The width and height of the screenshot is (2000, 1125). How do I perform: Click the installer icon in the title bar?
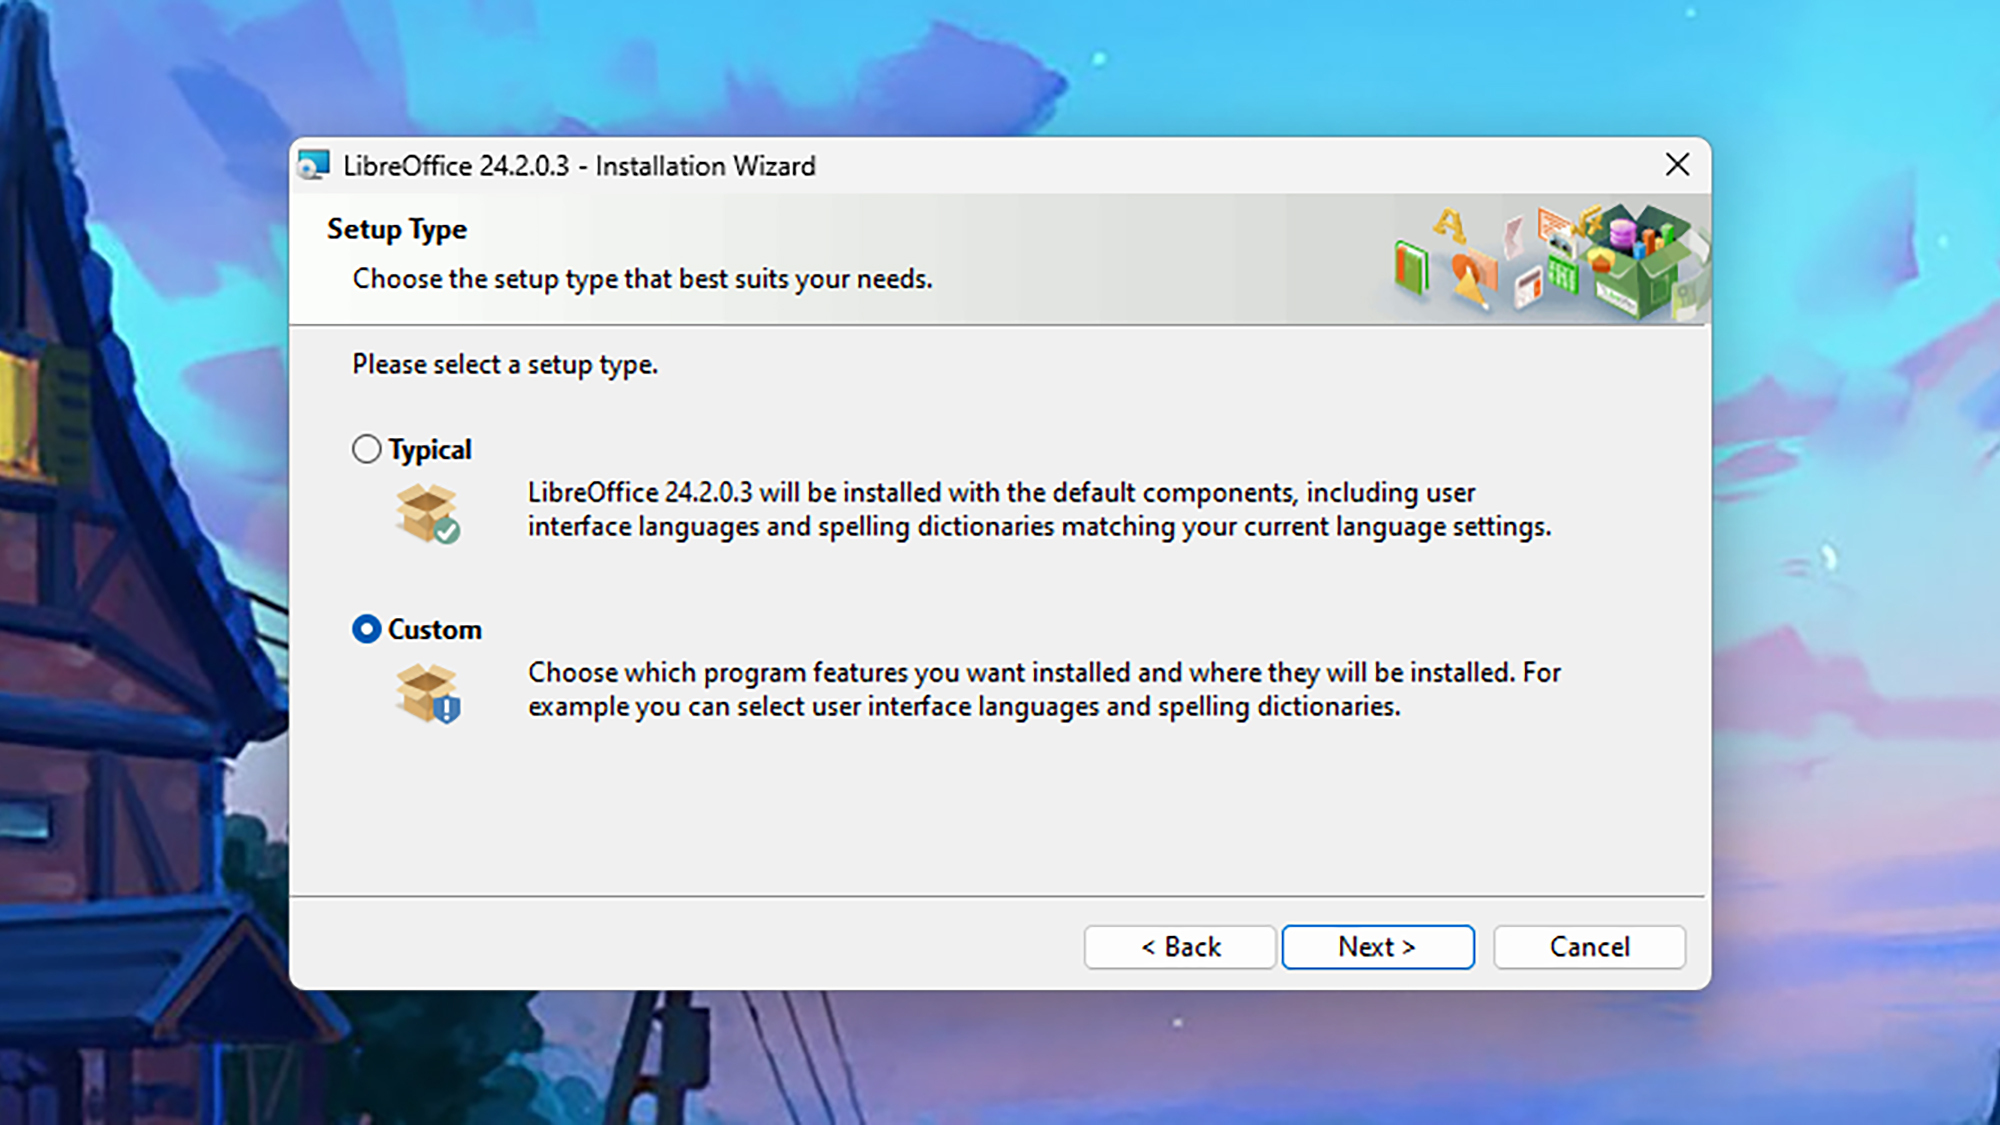[314, 165]
